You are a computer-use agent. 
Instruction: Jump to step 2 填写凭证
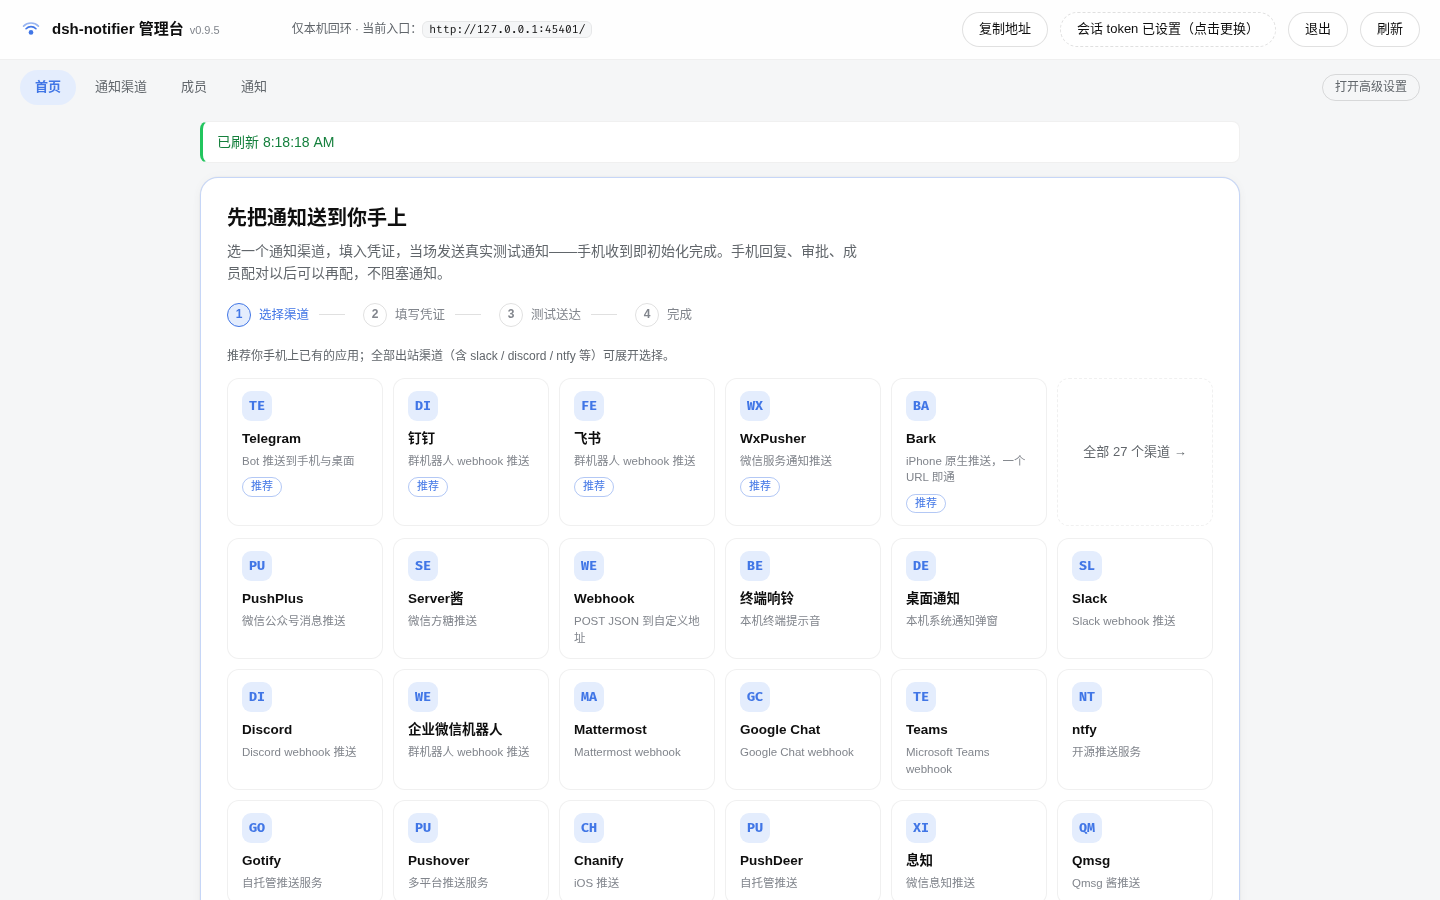coord(404,315)
